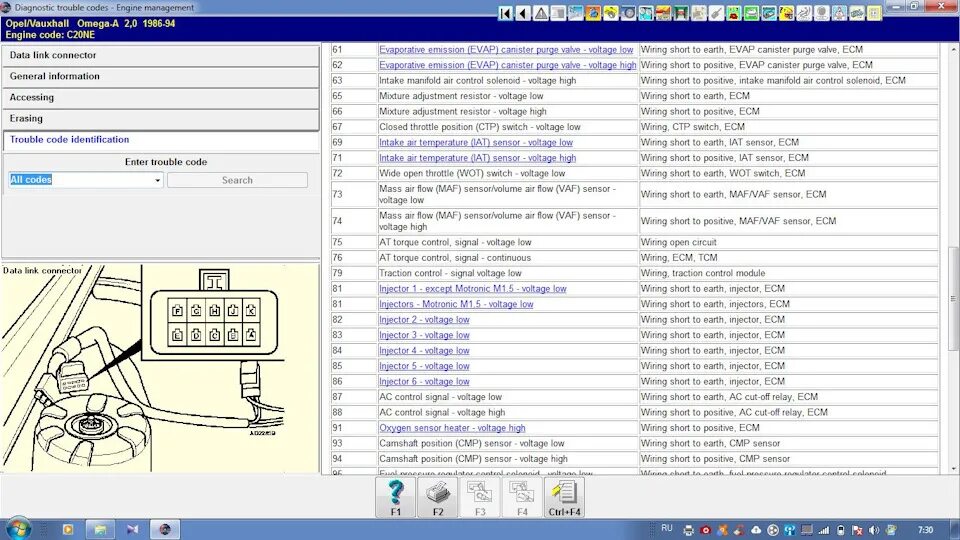Image resolution: width=960 pixels, height=540 pixels.
Task: Open Injector 3 - voltage low link
Action: coord(424,335)
